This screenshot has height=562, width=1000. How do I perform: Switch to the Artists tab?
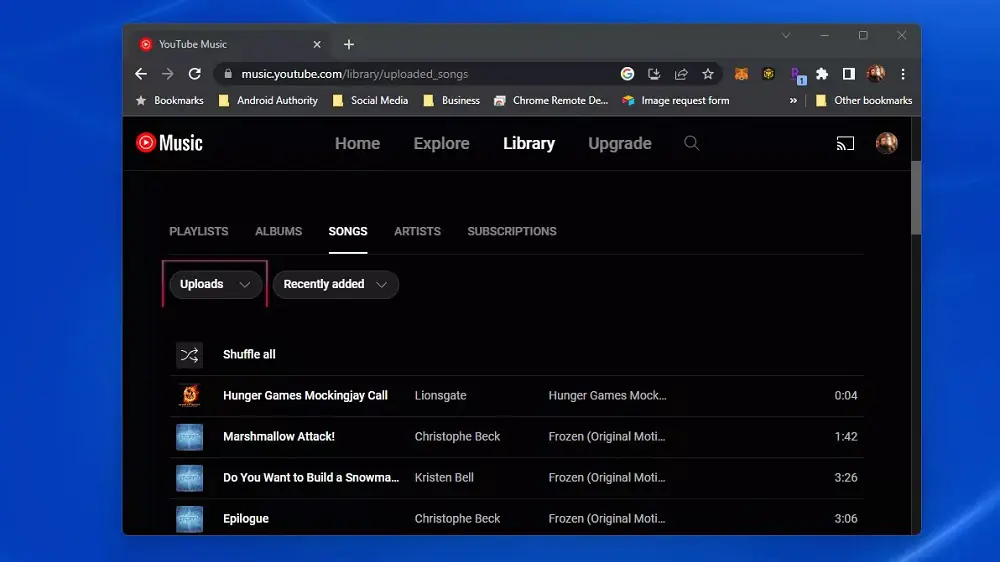(417, 231)
